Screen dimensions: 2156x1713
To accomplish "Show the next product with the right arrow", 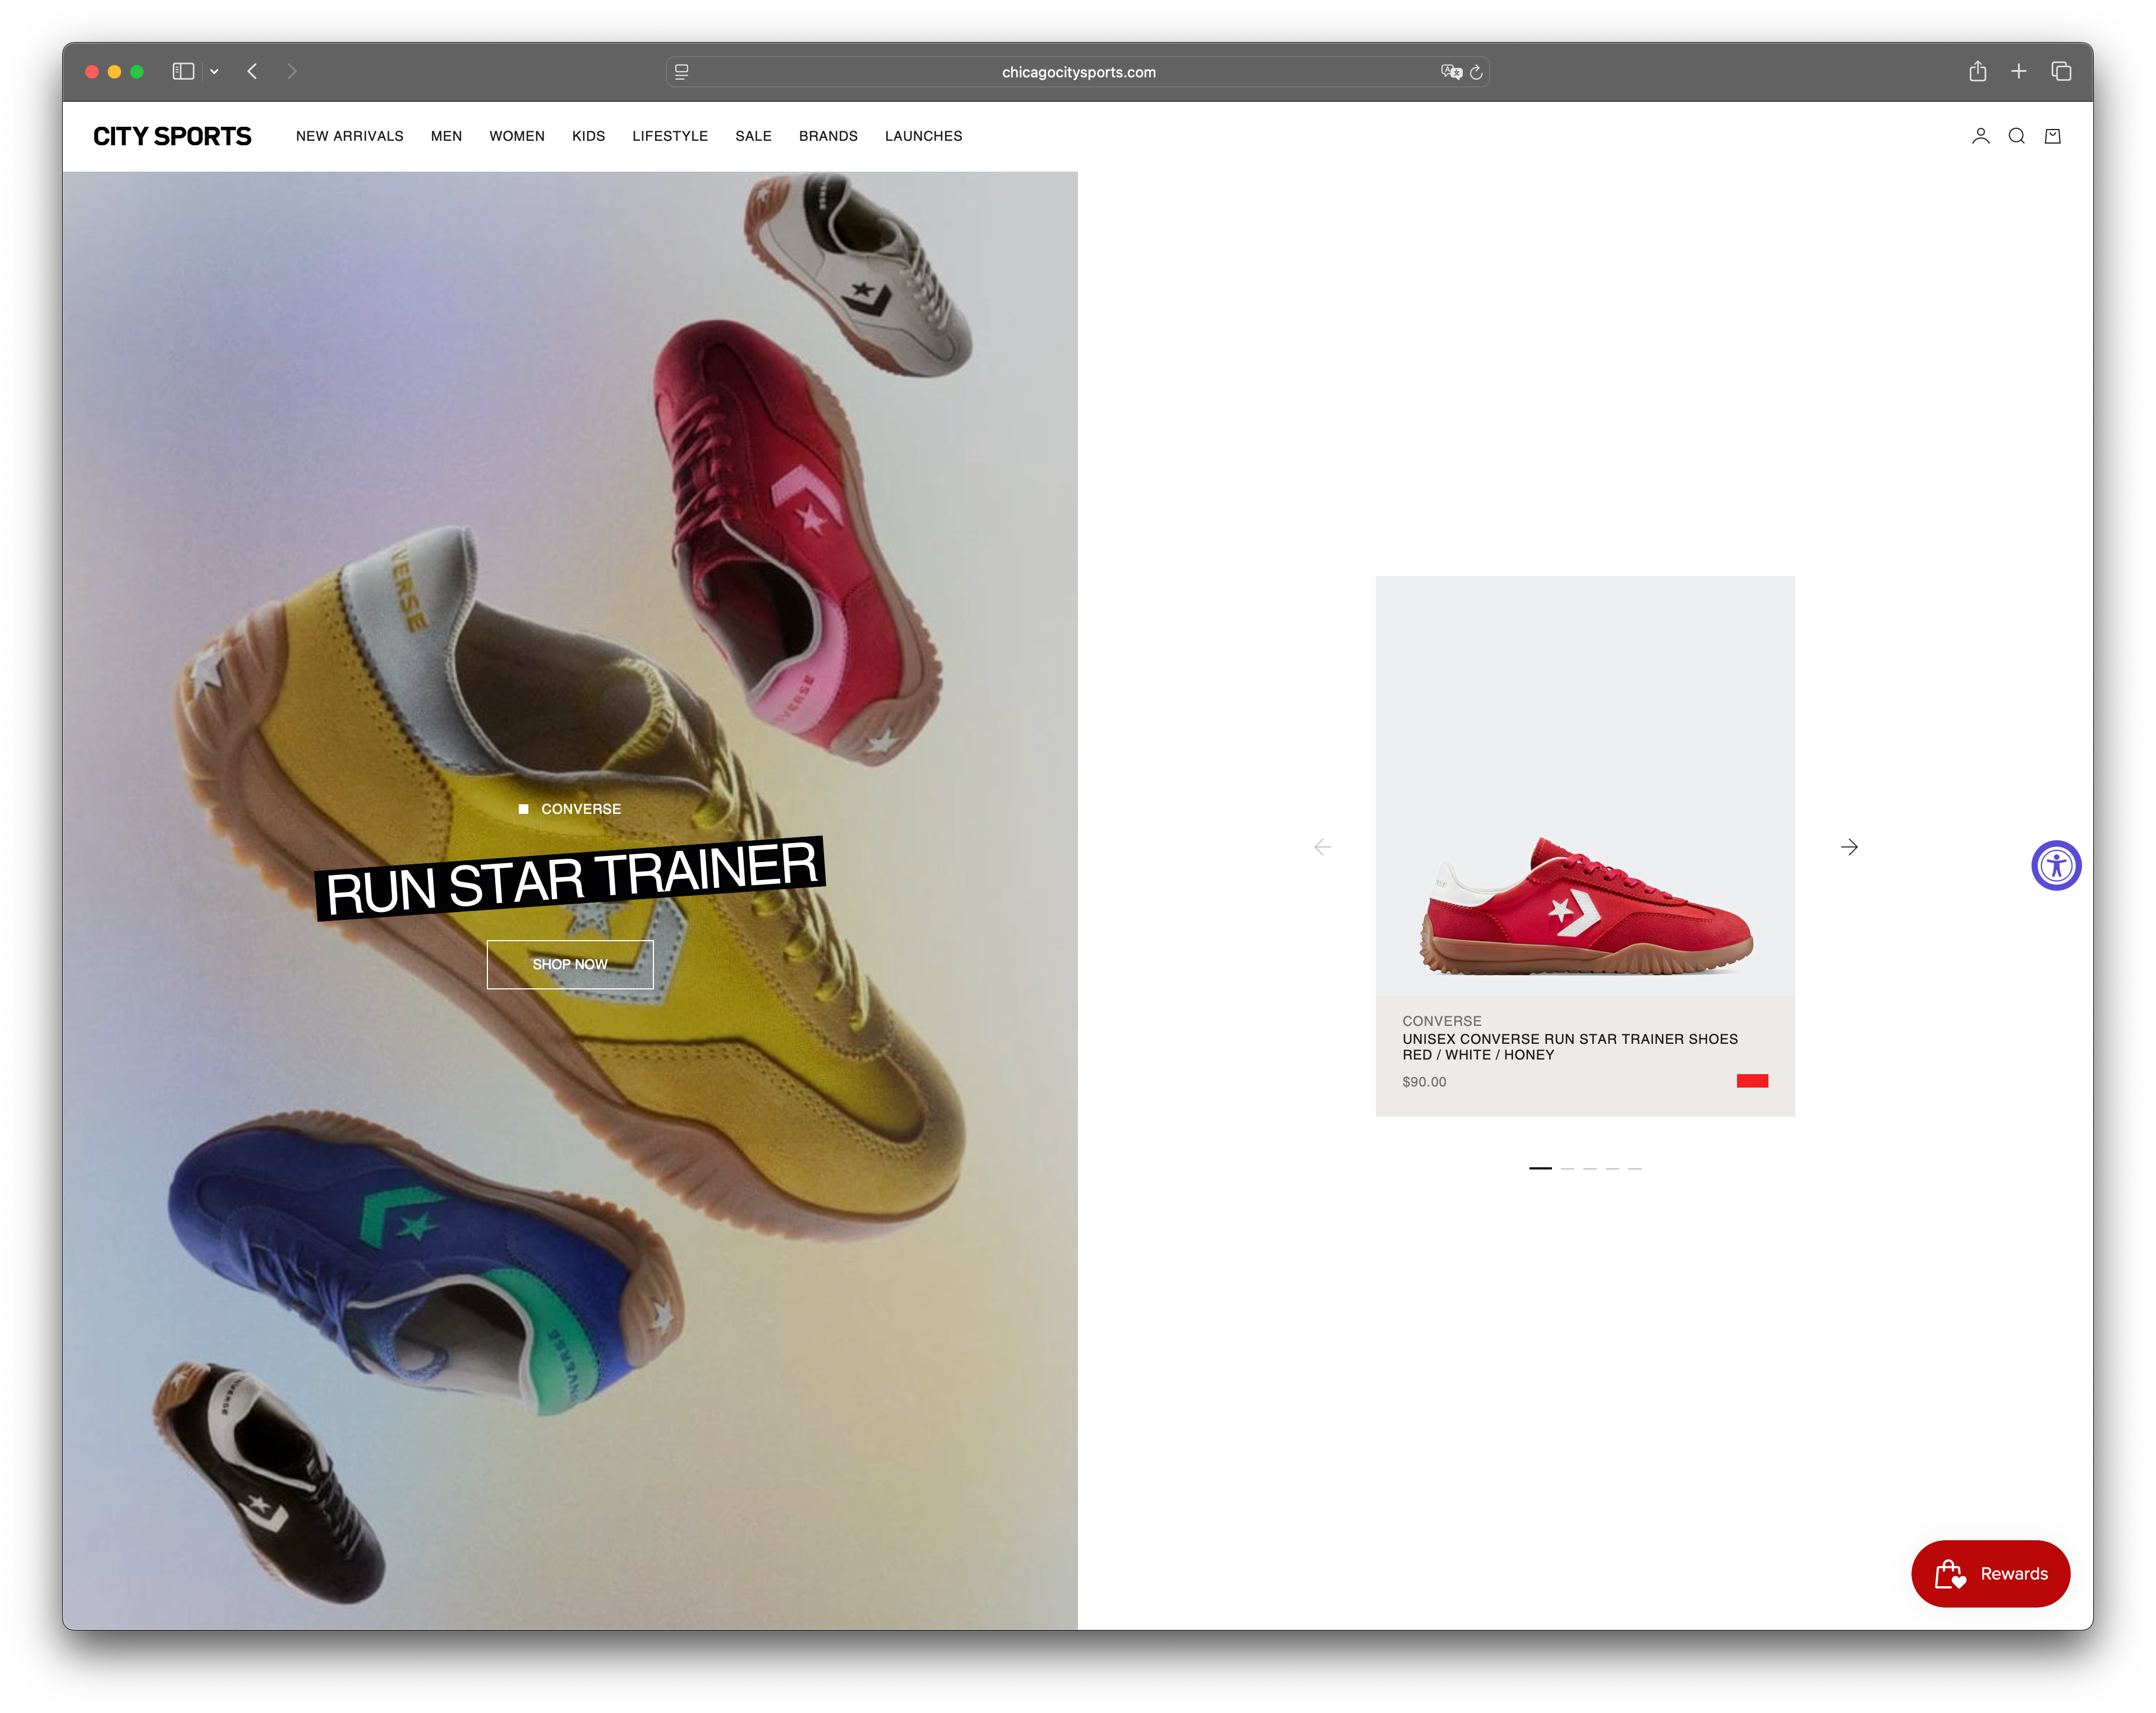I will (1849, 847).
